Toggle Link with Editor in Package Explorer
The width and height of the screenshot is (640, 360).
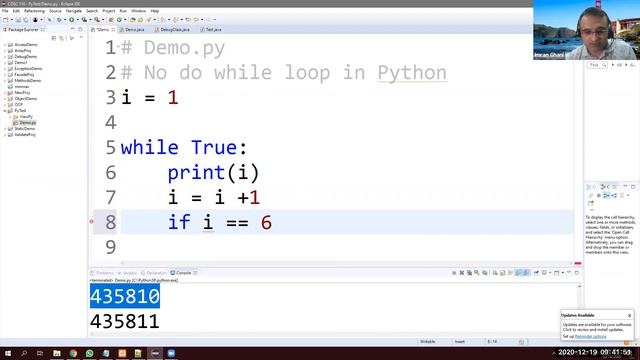coord(62,38)
